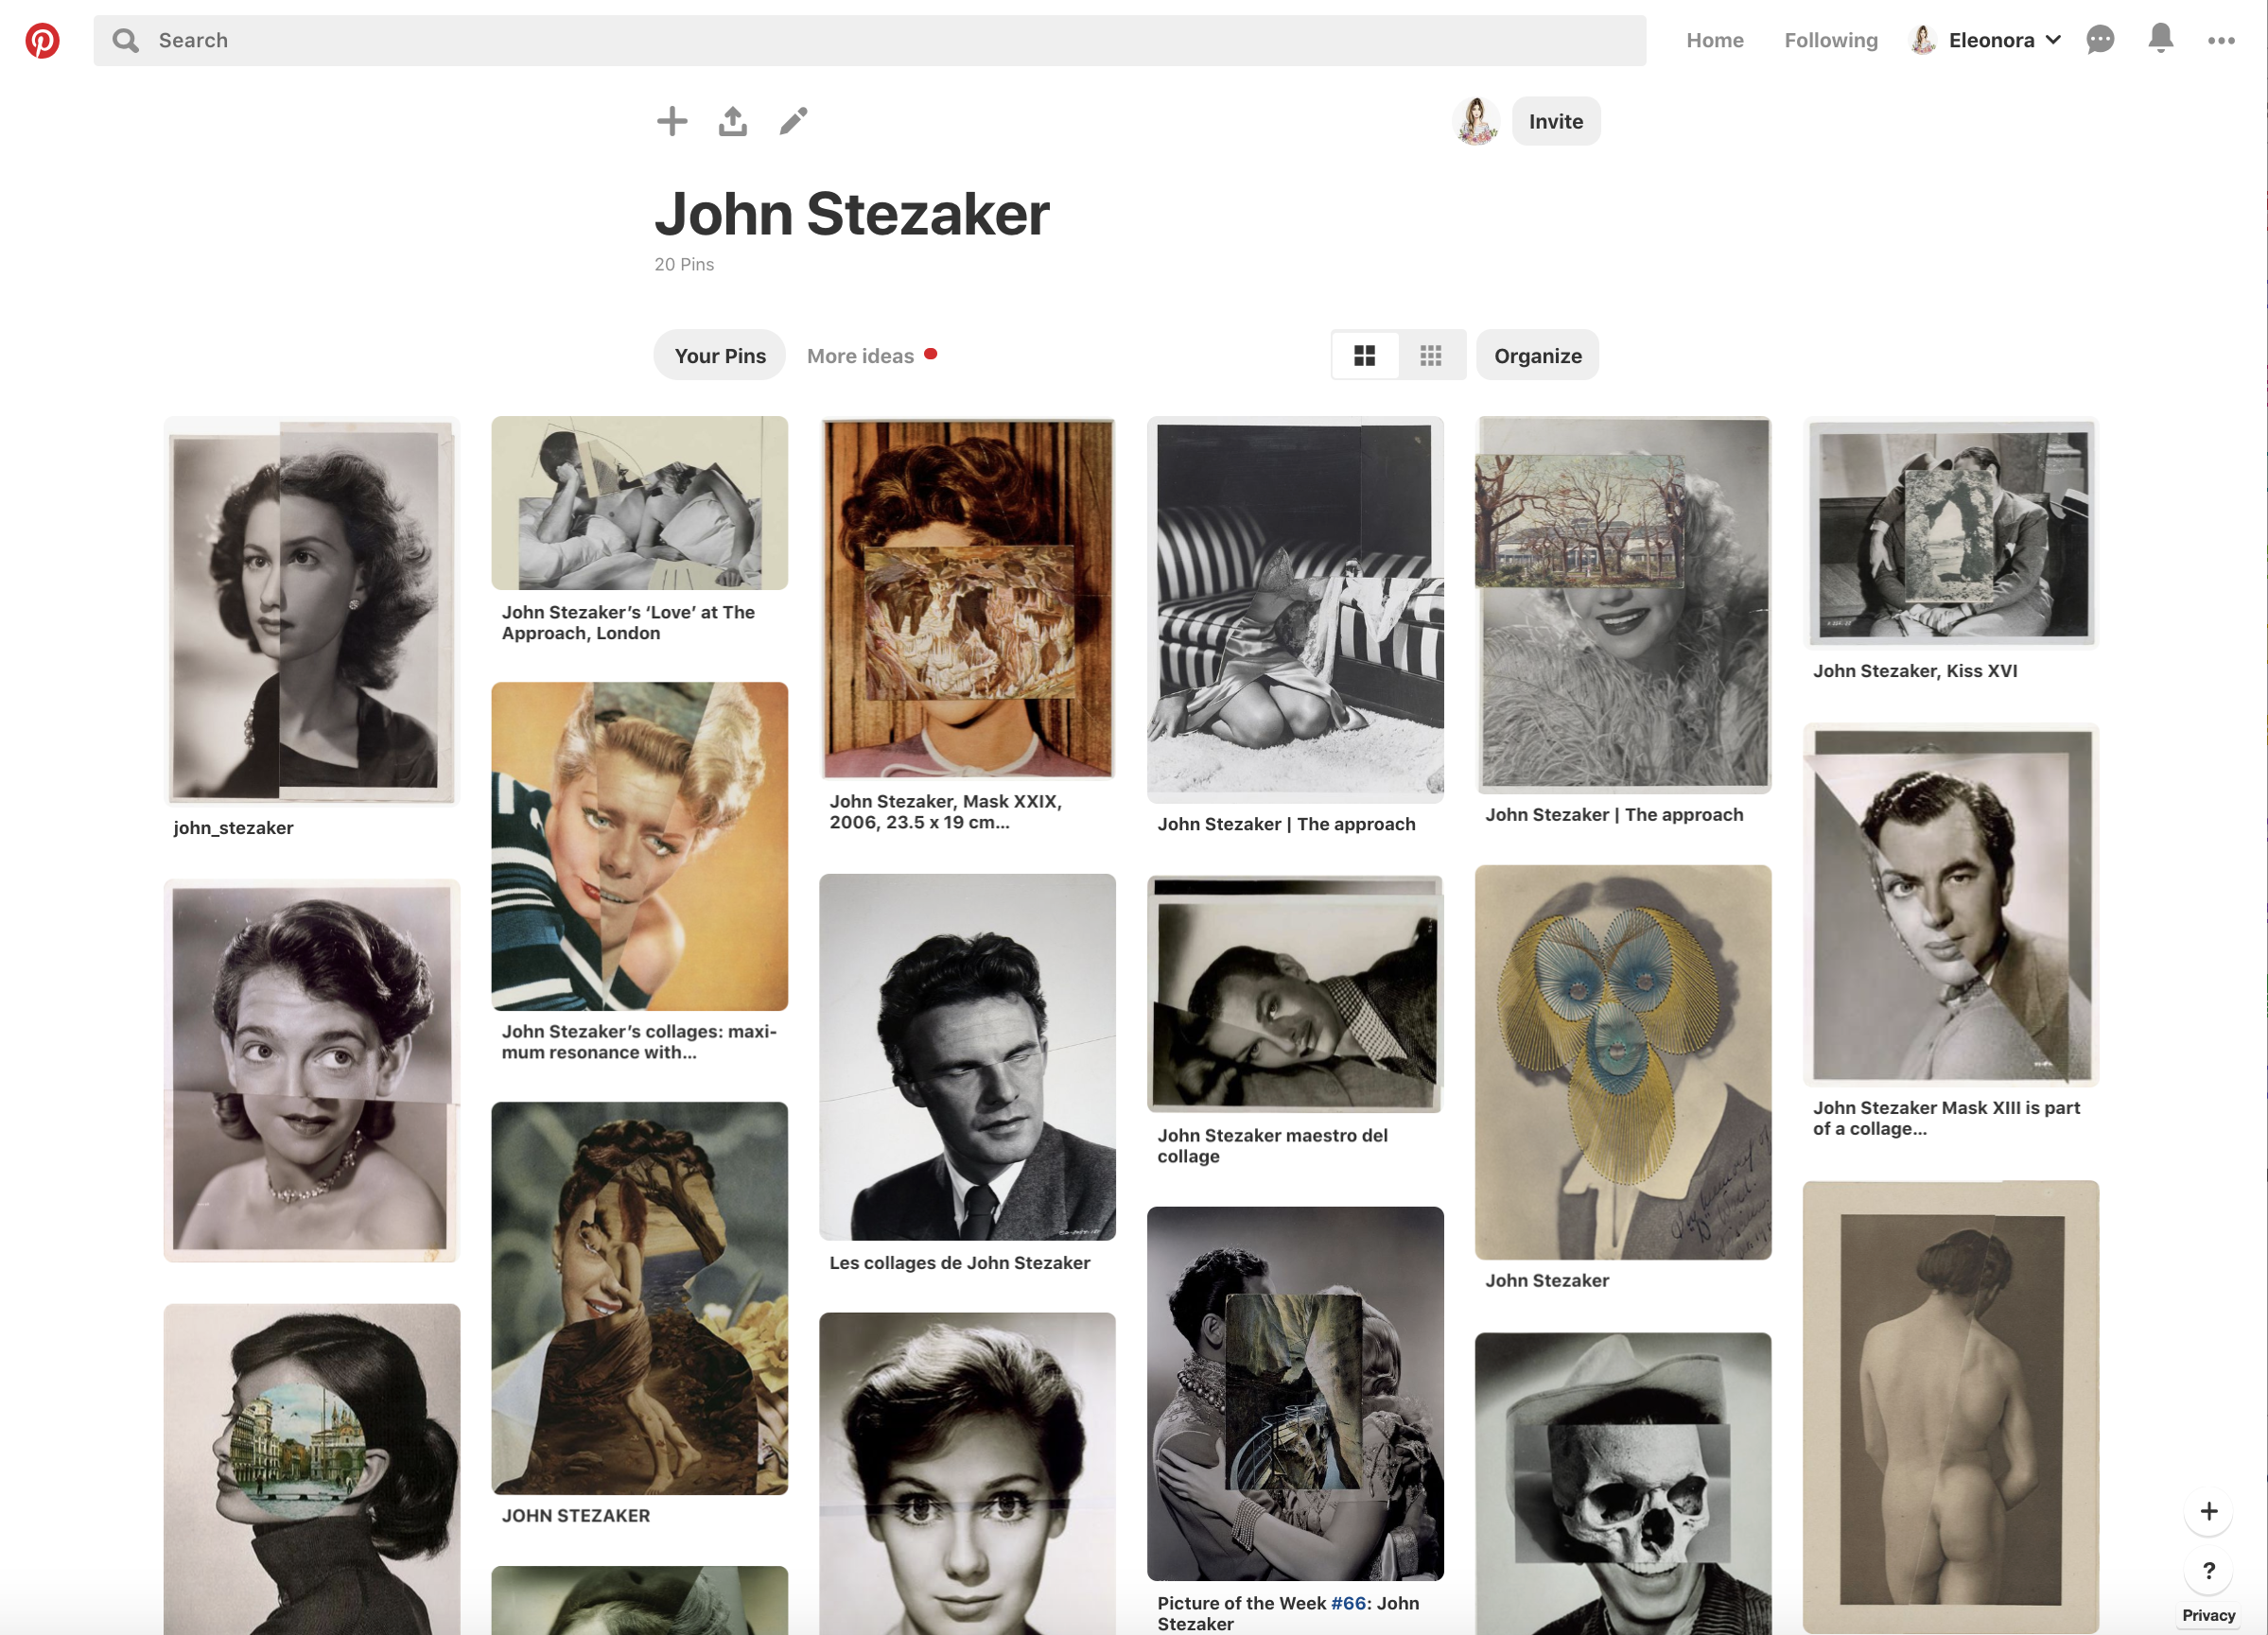Image resolution: width=2268 pixels, height=1635 pixels.
Task: Switch to the More ideas tab
Action: (x=860, y=356)
